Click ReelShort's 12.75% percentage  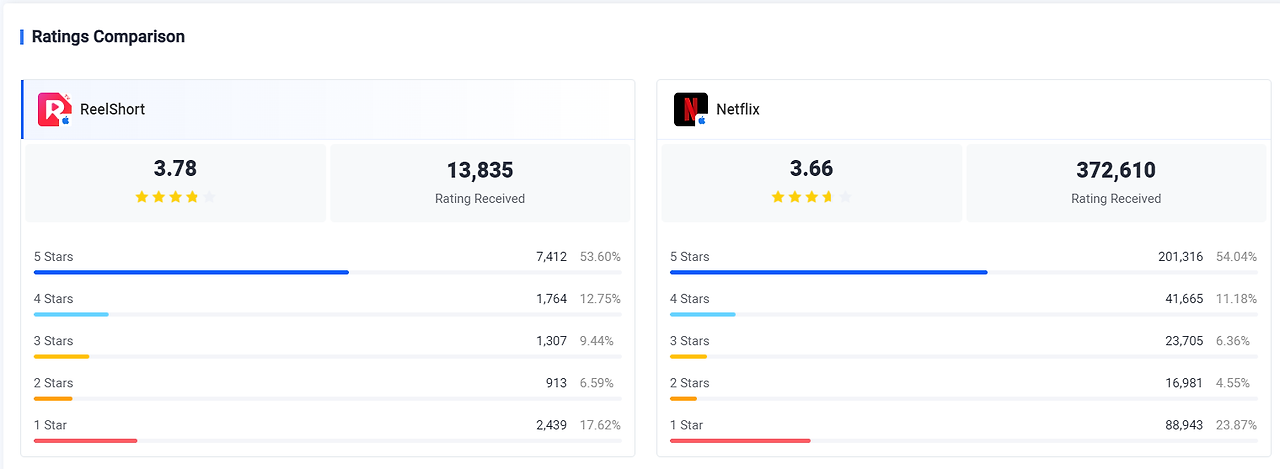point(600,299)
